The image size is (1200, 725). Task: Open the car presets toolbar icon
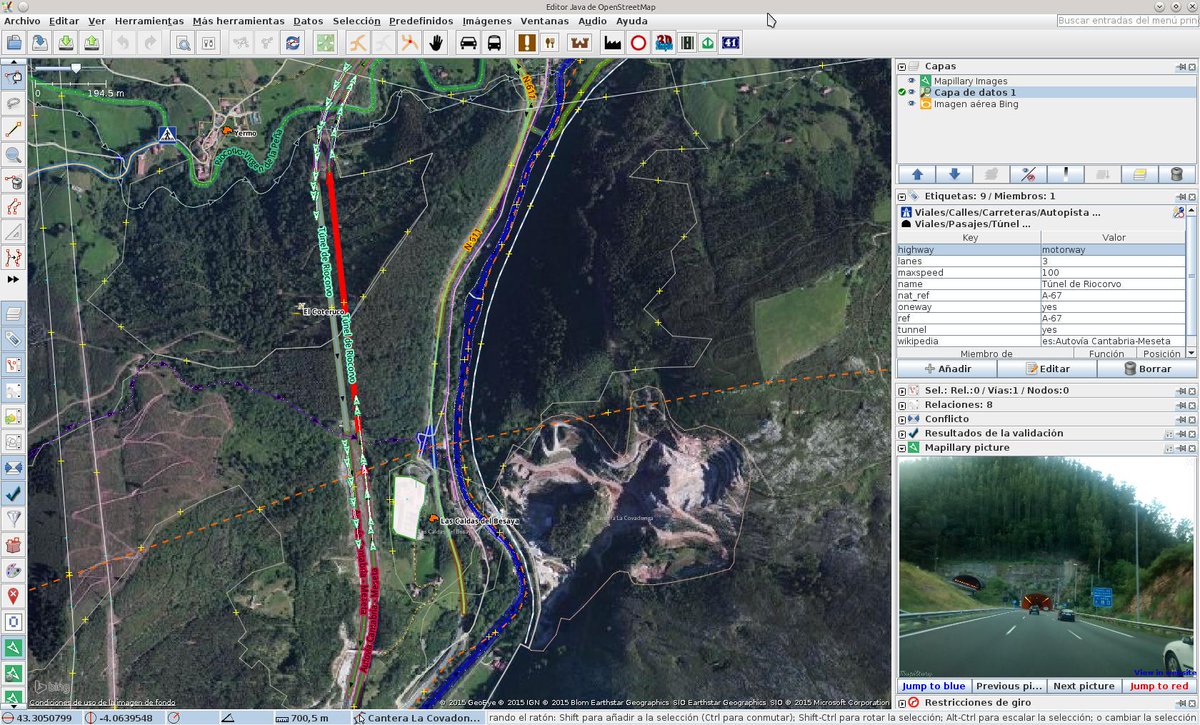coord(468,43)
